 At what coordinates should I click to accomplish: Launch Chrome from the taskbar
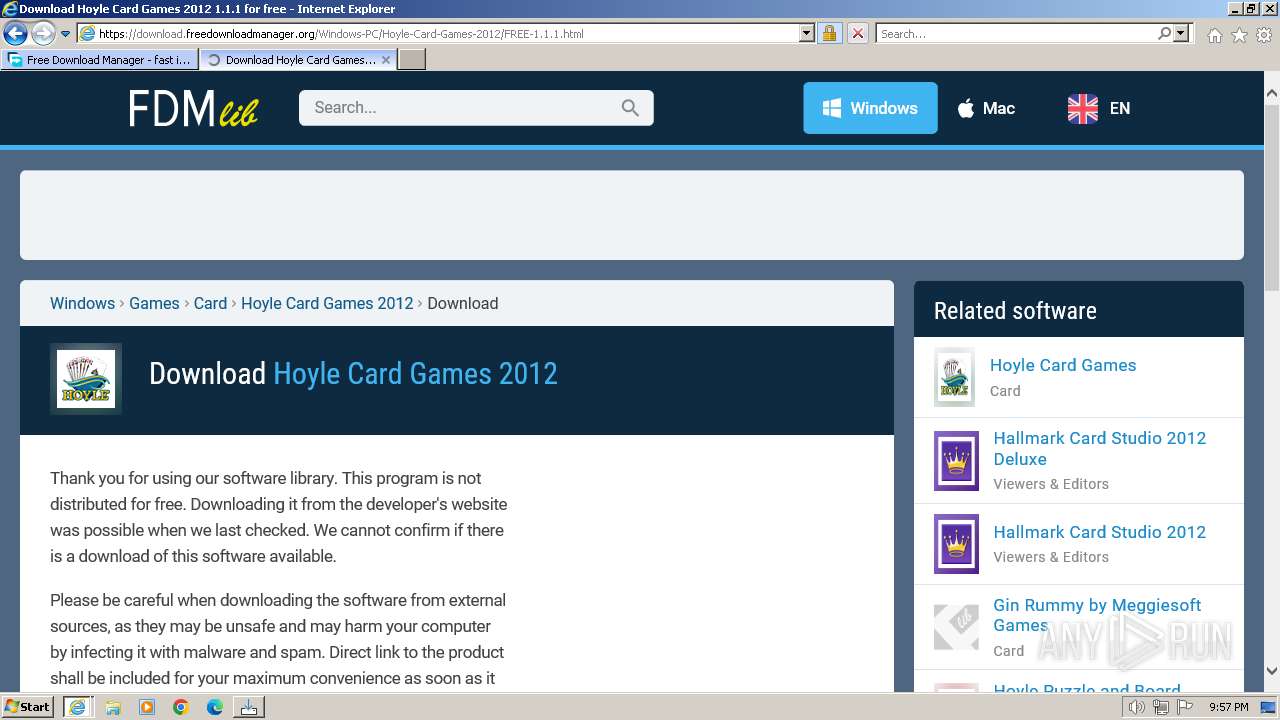click(181, 707)
